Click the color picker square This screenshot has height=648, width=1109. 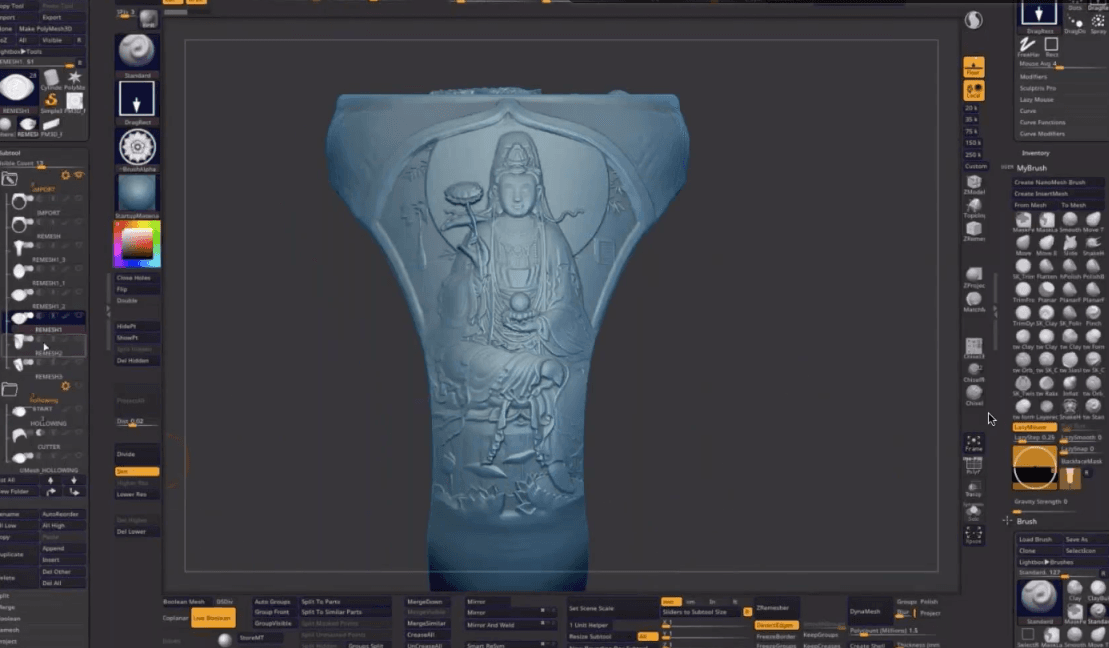(x=137, y=244)
